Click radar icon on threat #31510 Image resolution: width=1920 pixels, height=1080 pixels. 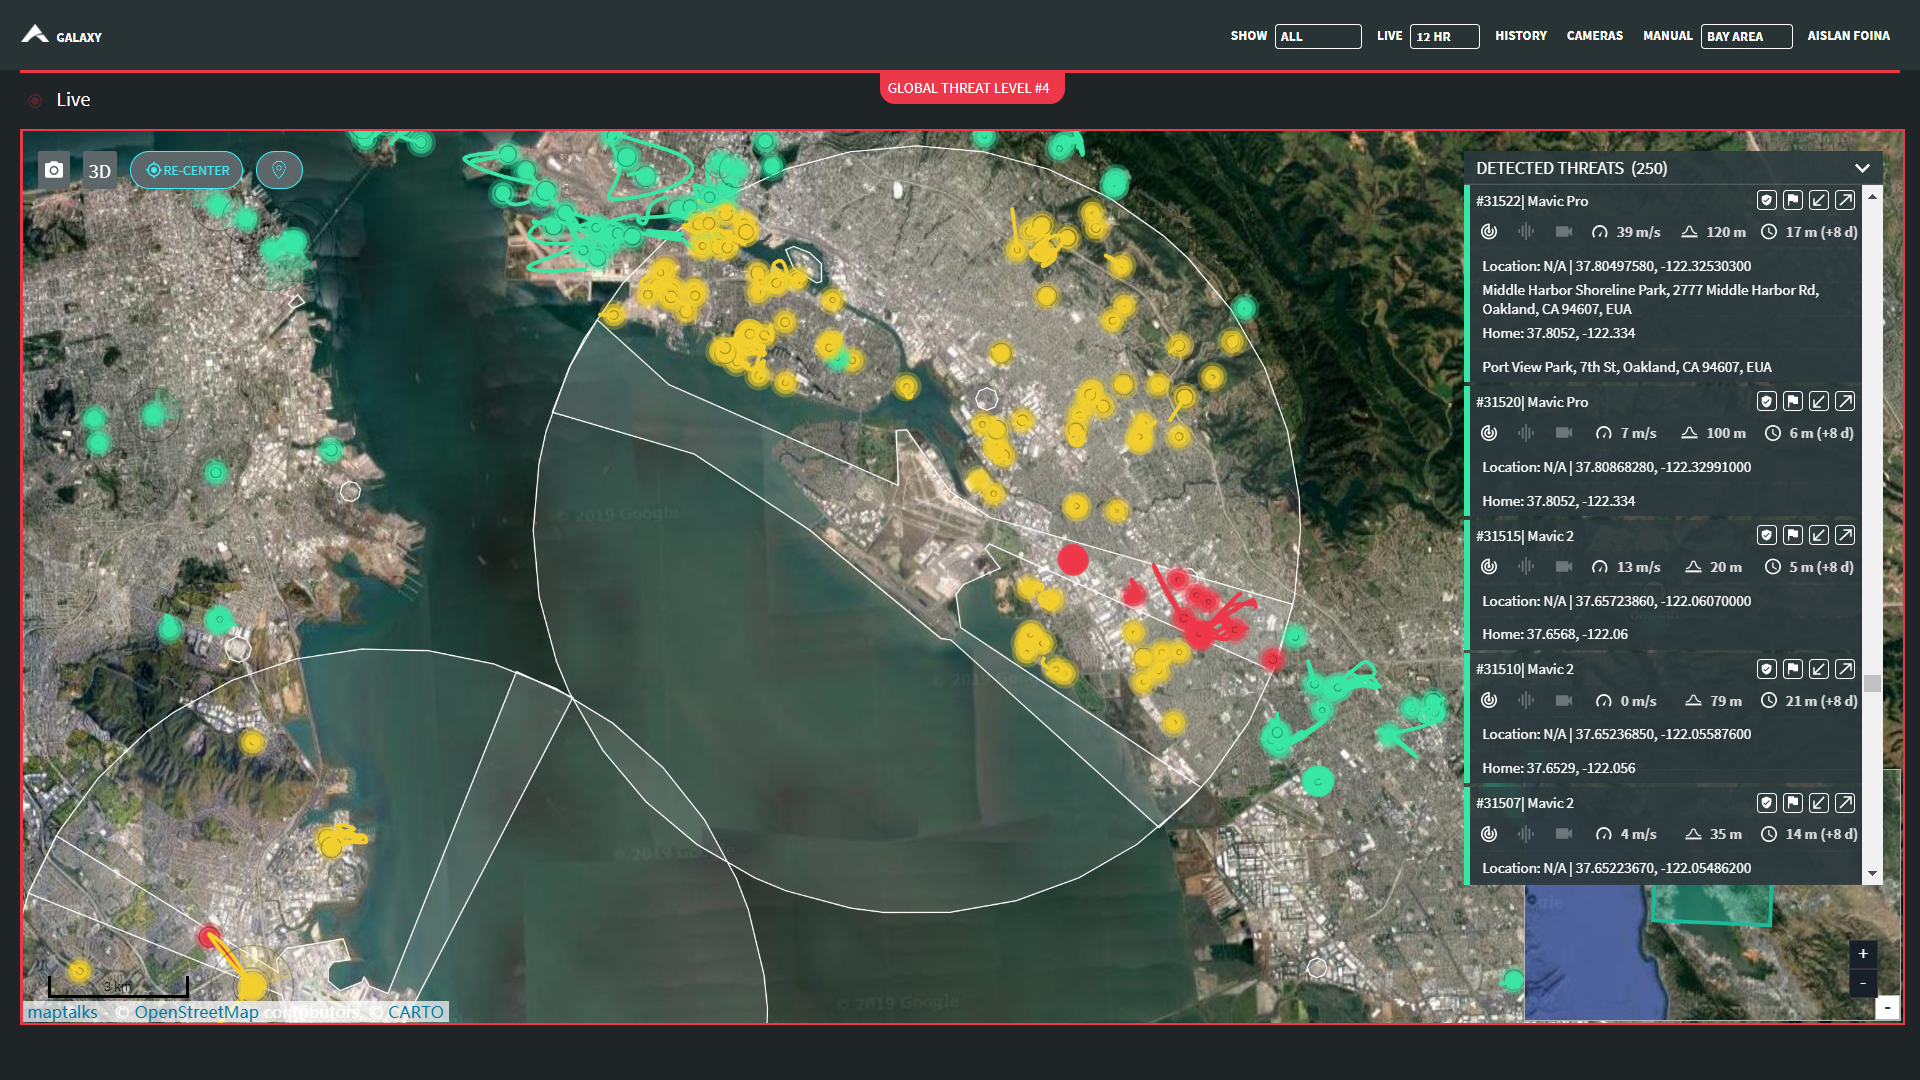point(1489,700)
